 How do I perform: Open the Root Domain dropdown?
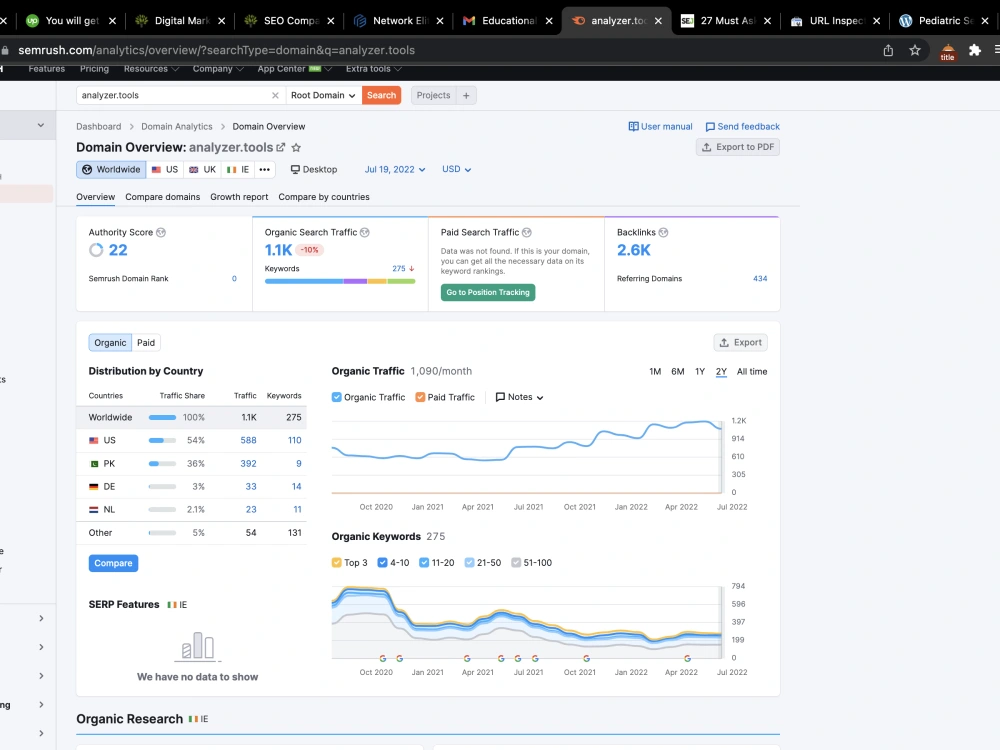323,95
